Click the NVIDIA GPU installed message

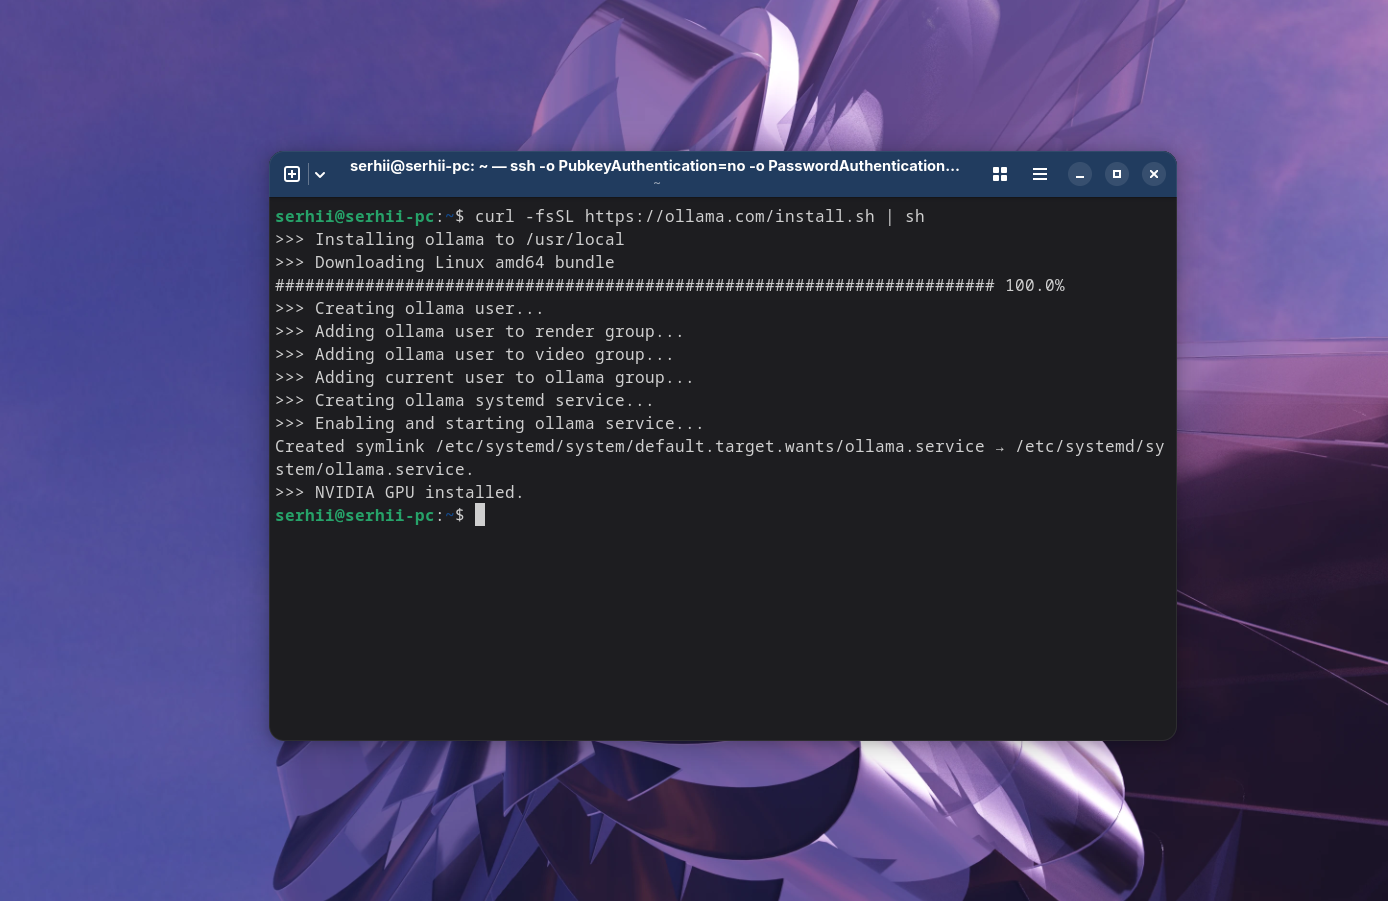click(399, 492)
